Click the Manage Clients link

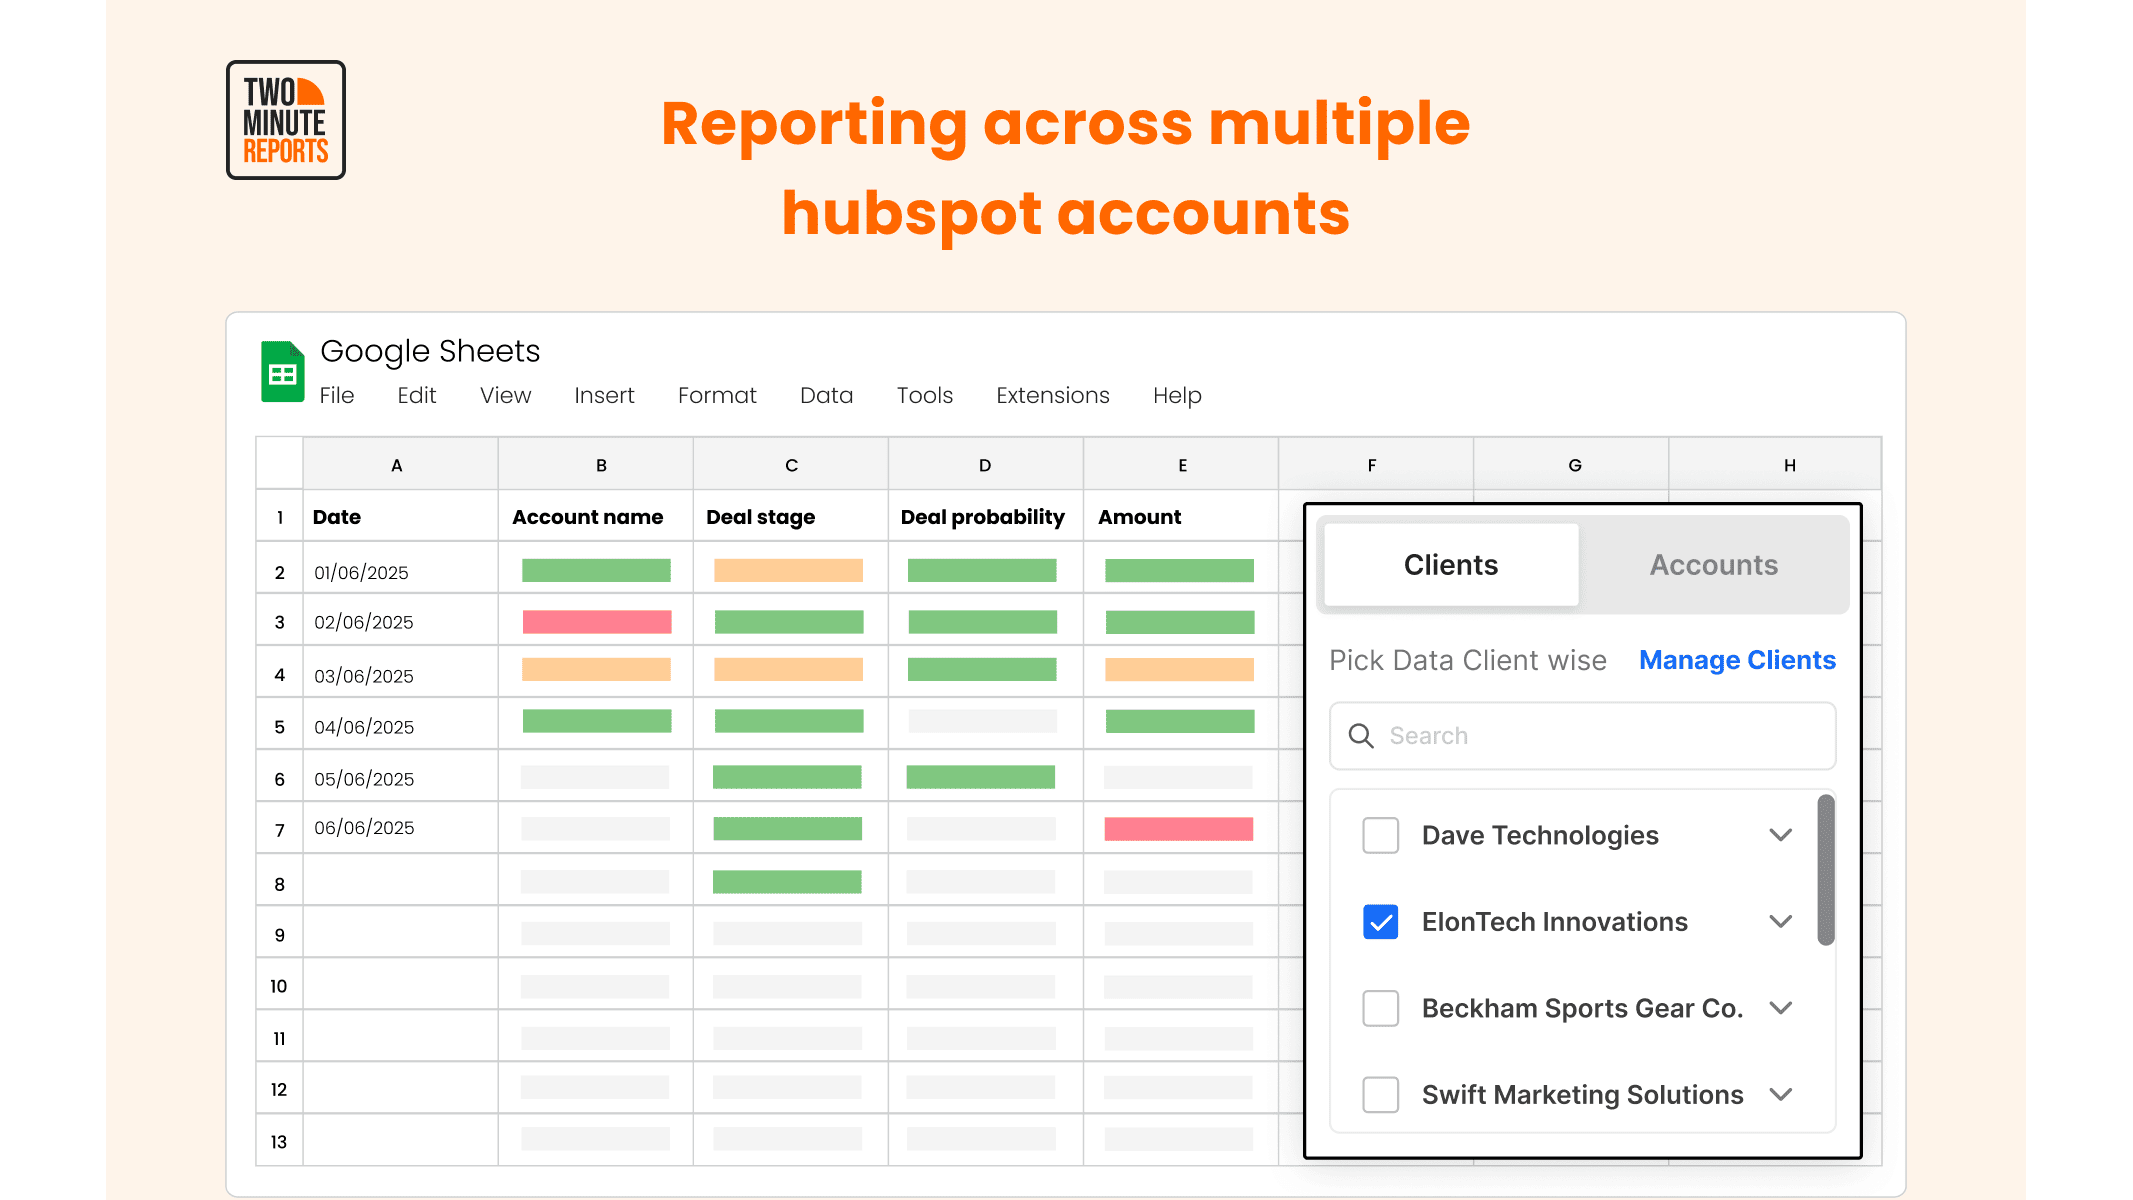coord(1737,661)
